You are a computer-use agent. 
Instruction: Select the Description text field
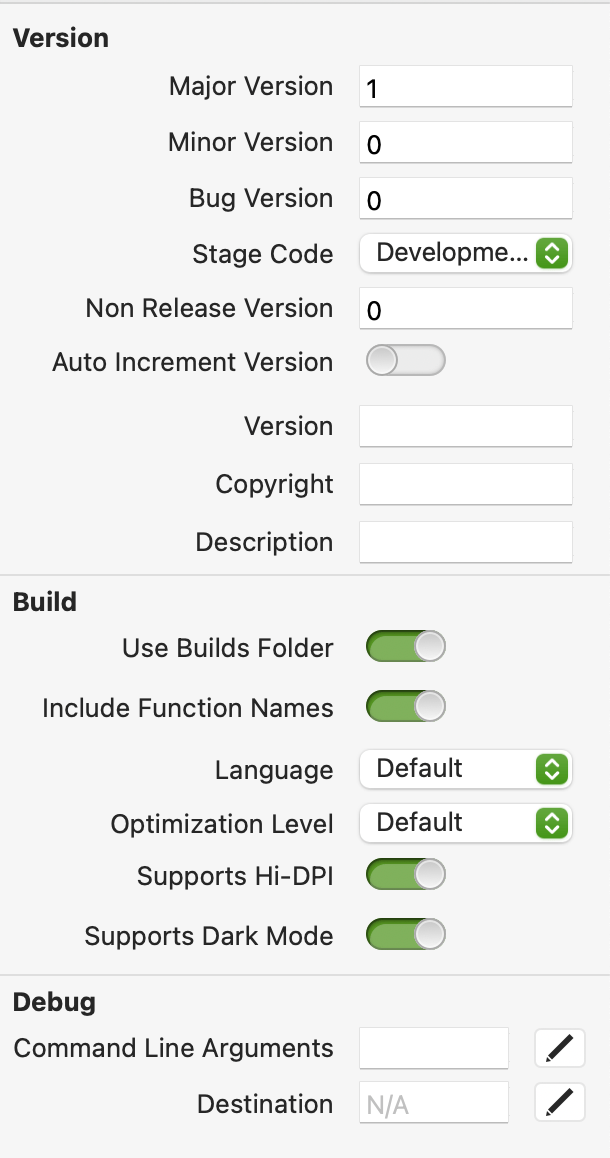(465, 541)
